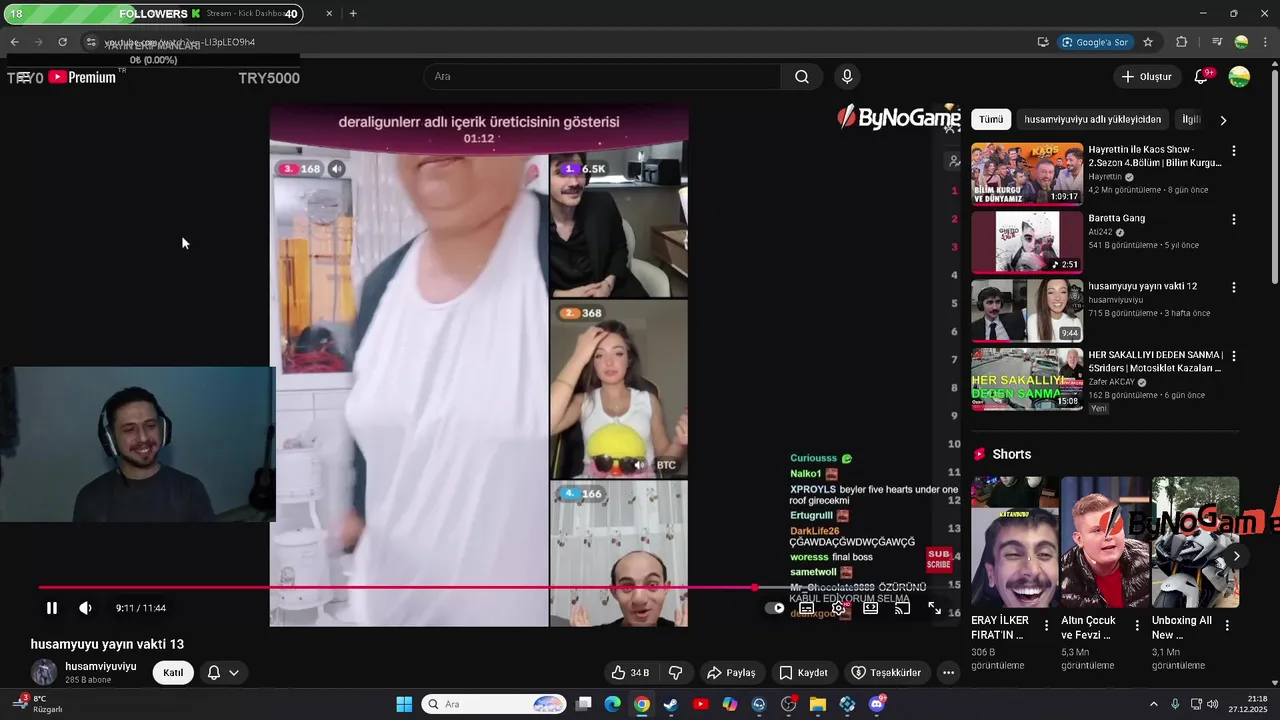Dislike this video
This screenshot has width=1280, height=720.
click(x=675, y=672)
